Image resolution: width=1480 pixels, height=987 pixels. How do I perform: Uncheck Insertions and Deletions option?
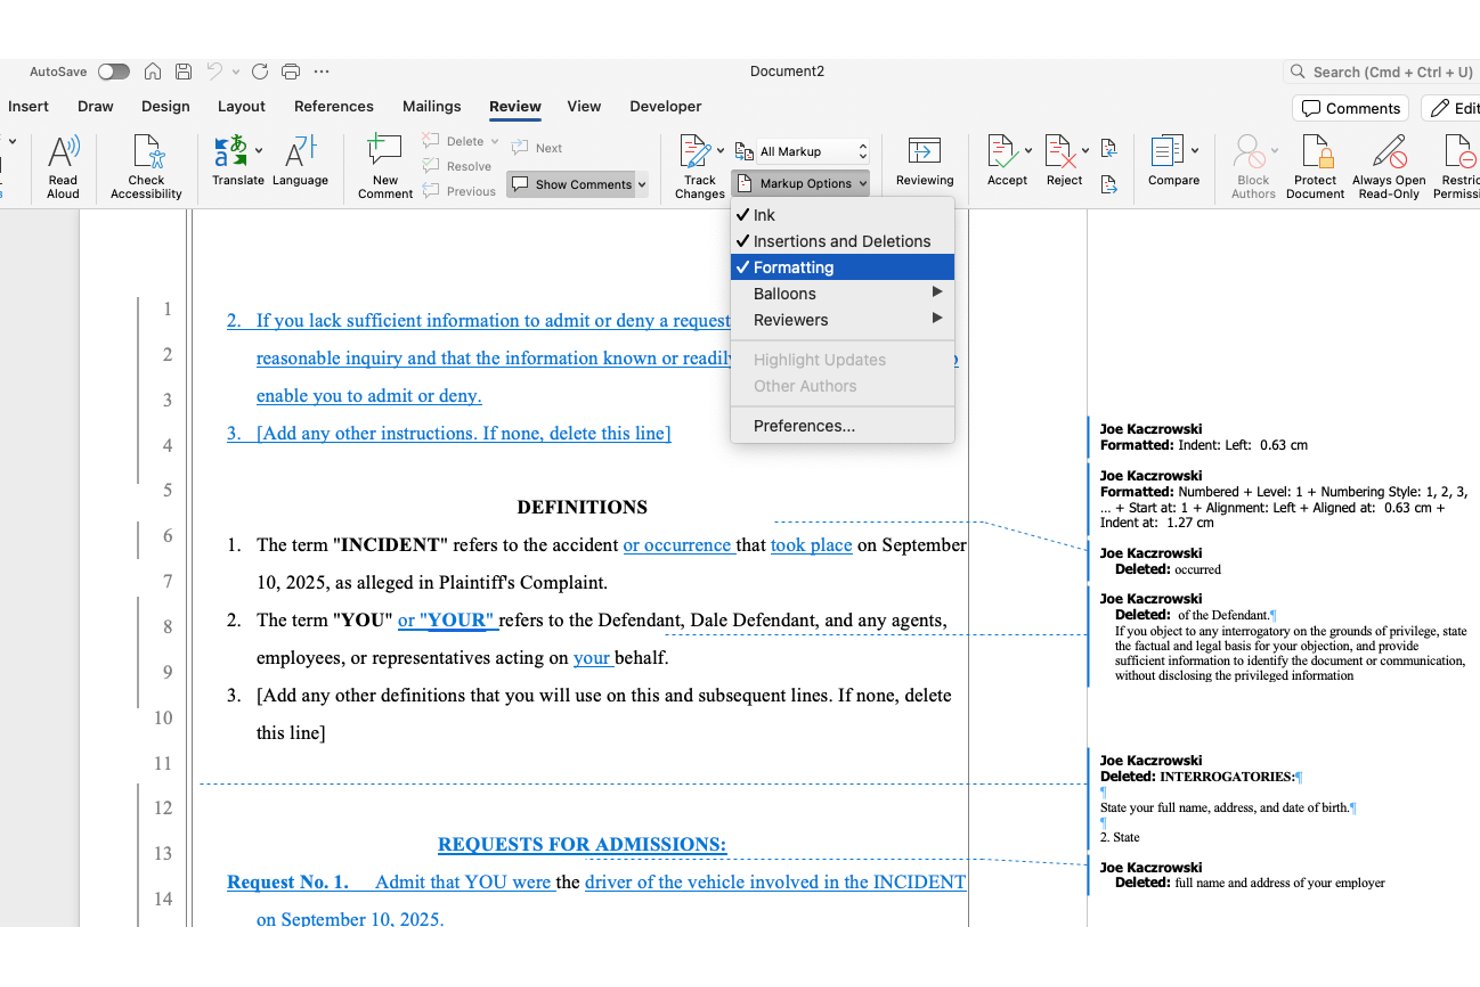tap(842, 241)
